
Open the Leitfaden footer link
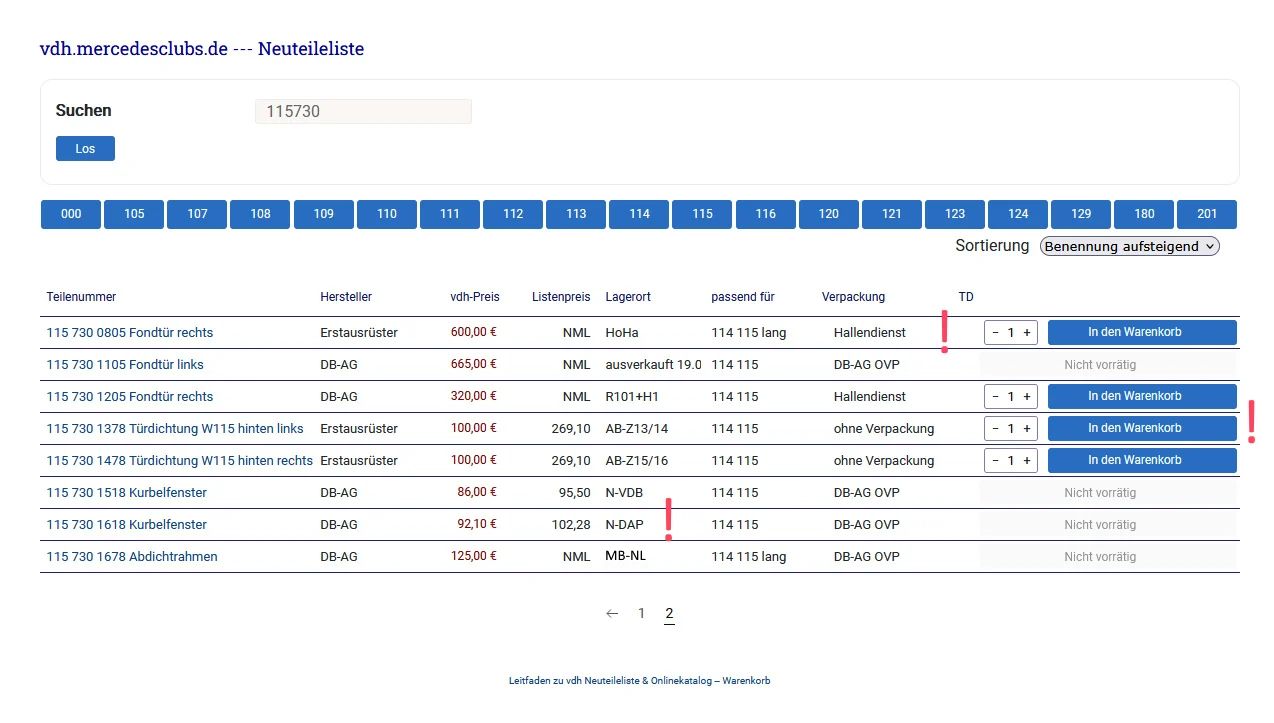tap(639, 681)
